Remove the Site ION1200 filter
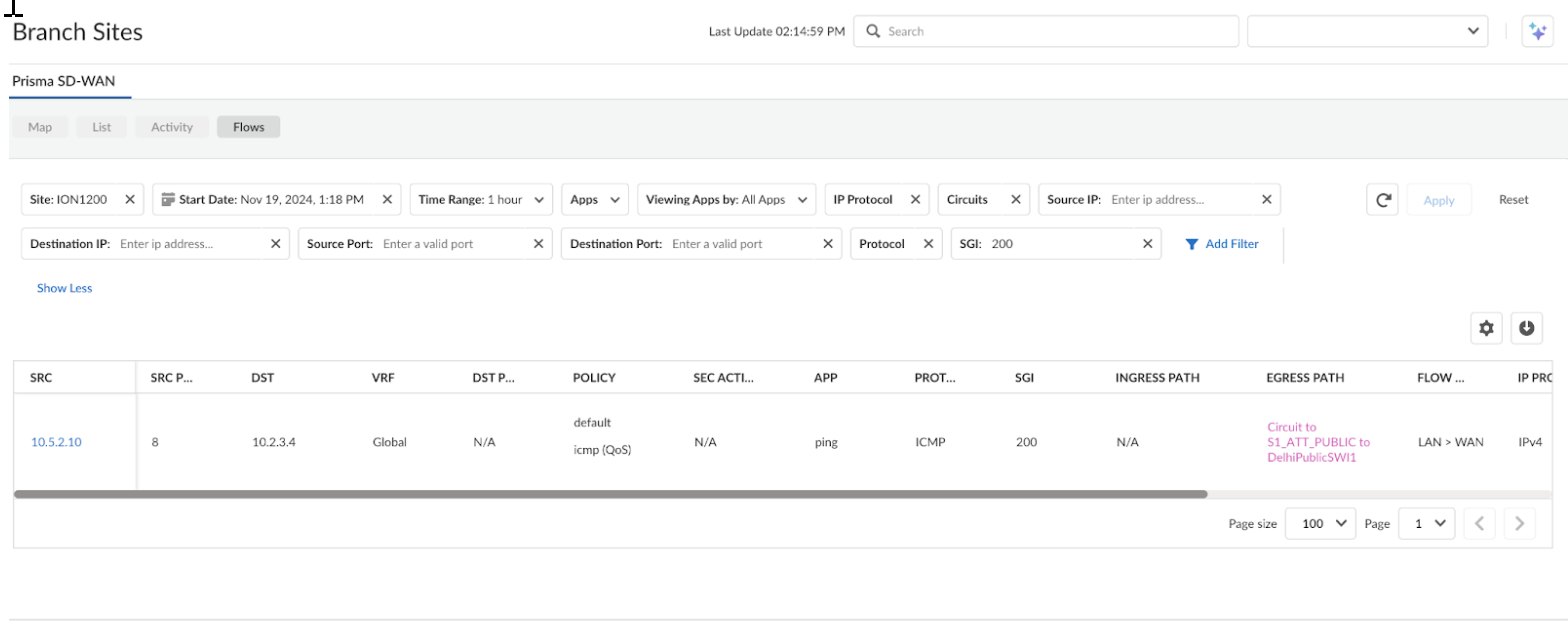This screenshot has height=621, width=1568. coord(130,200)
